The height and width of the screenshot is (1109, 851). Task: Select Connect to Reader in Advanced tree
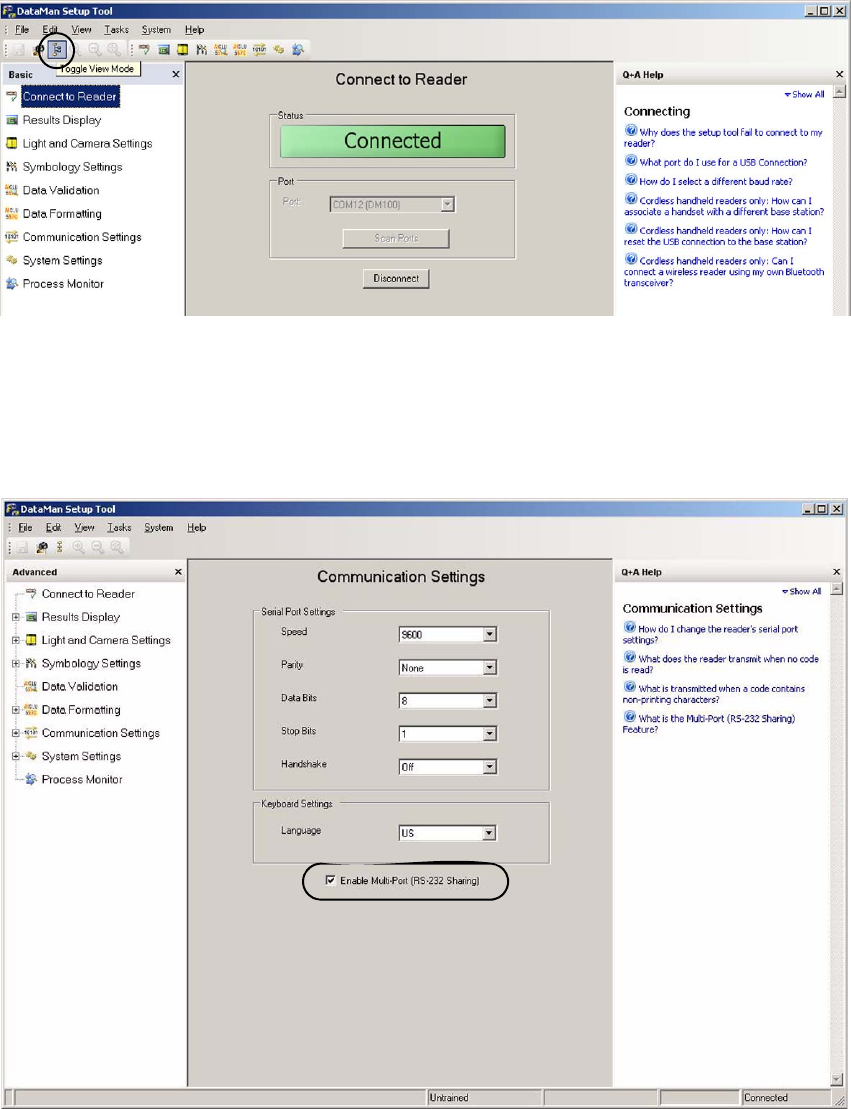tap(88, 593)
